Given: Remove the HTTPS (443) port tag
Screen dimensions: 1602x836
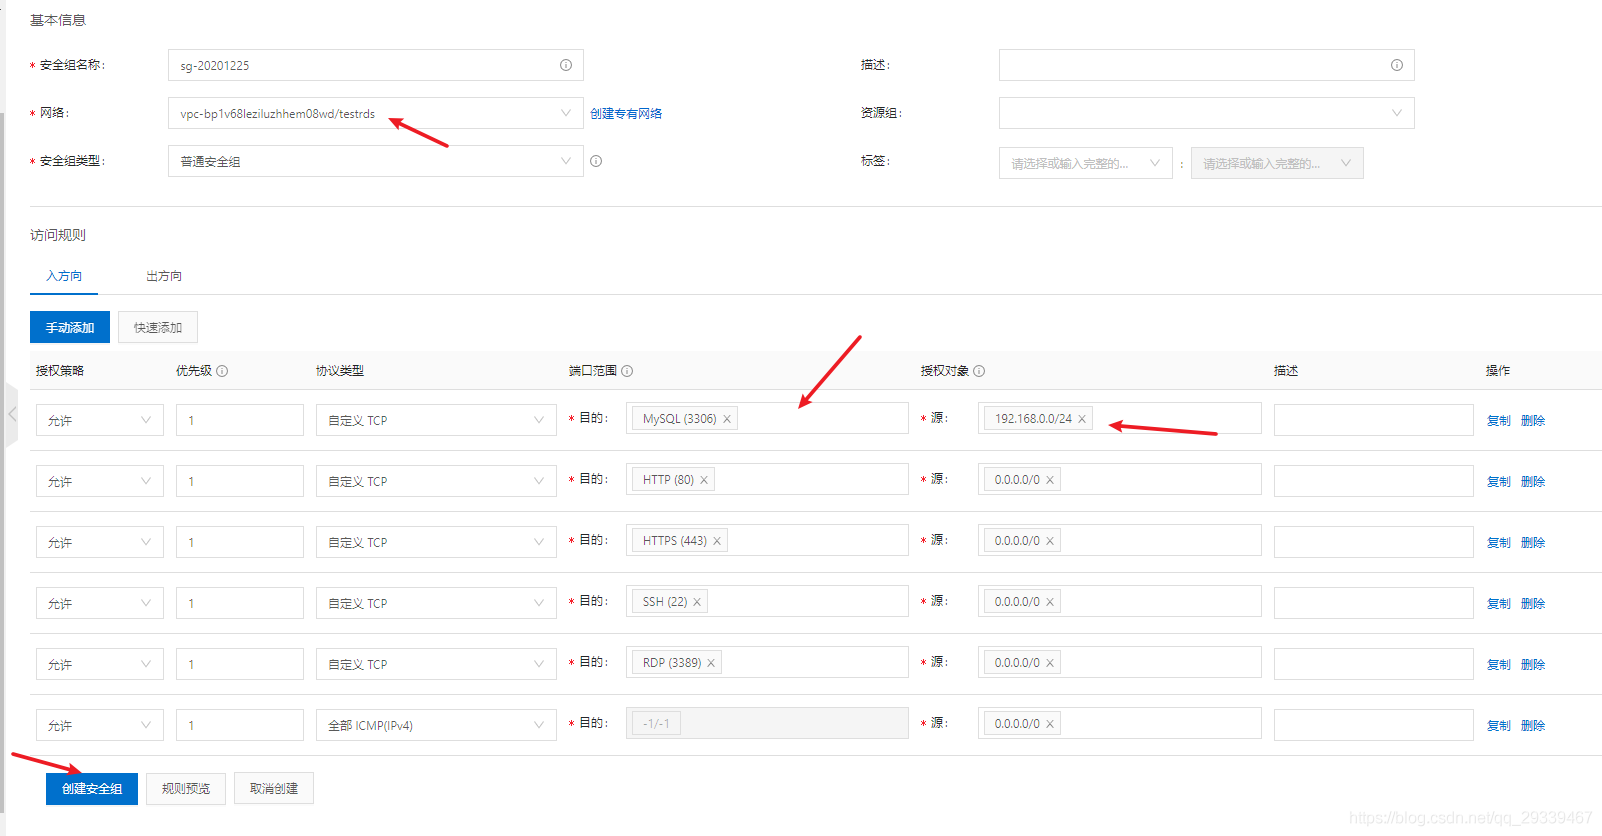Looking at the screenshot, I should click(717, 541).
